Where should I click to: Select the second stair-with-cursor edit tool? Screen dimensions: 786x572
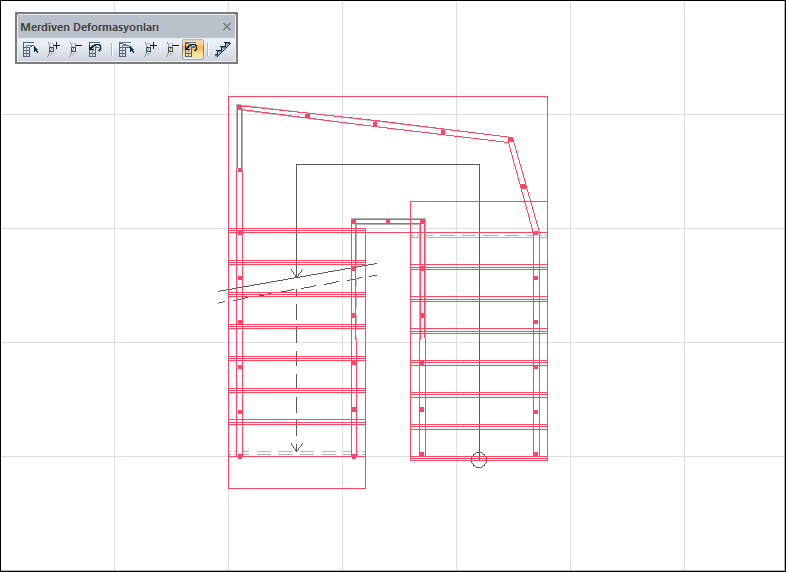(x=127, y=49)
